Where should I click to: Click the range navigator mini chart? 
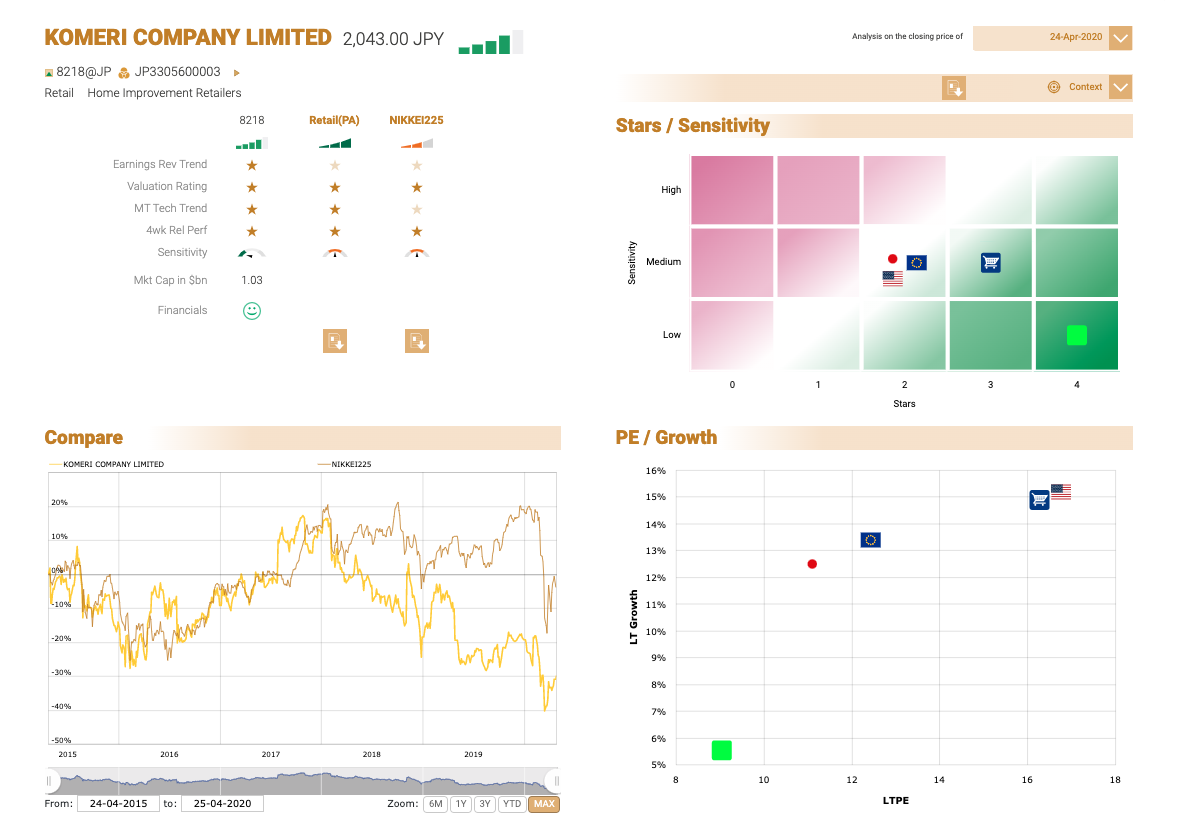[303, 781]
